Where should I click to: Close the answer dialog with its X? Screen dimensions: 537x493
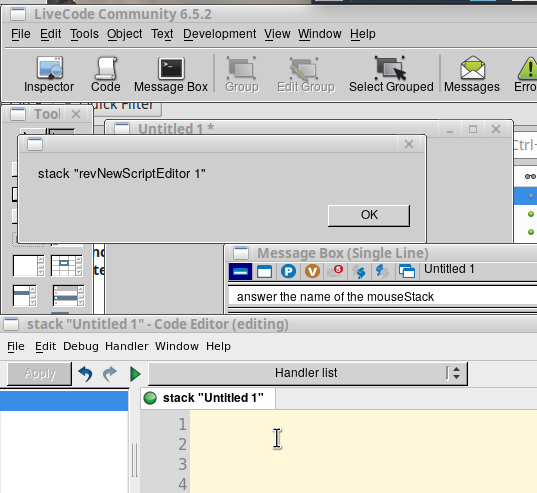pos(409,144)
